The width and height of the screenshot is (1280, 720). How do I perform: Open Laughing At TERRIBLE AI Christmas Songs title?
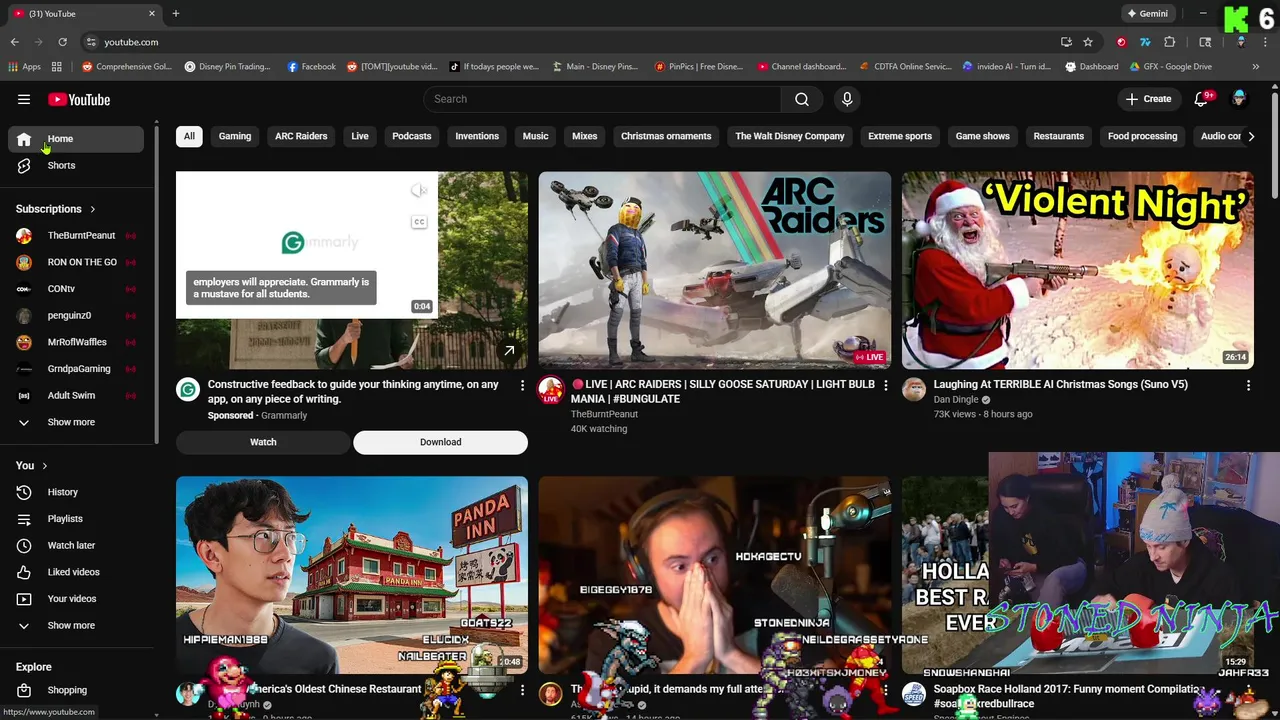(x=1060, y=384)
